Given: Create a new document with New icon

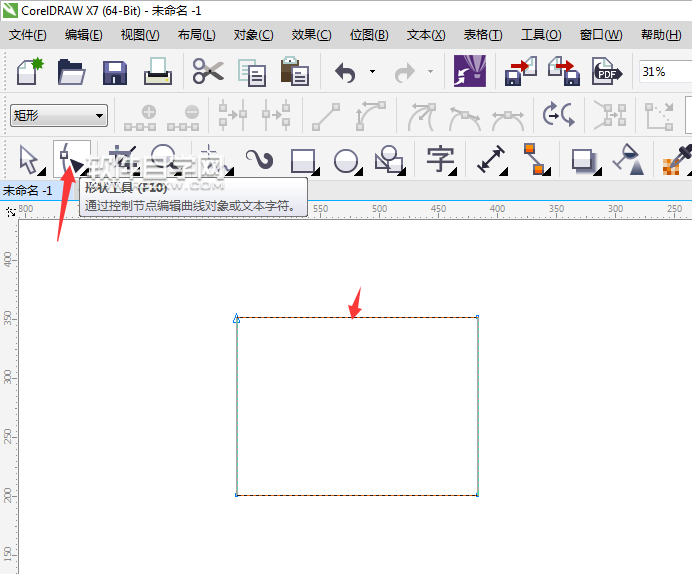Looking at the screenshot, I should [30, 71].
